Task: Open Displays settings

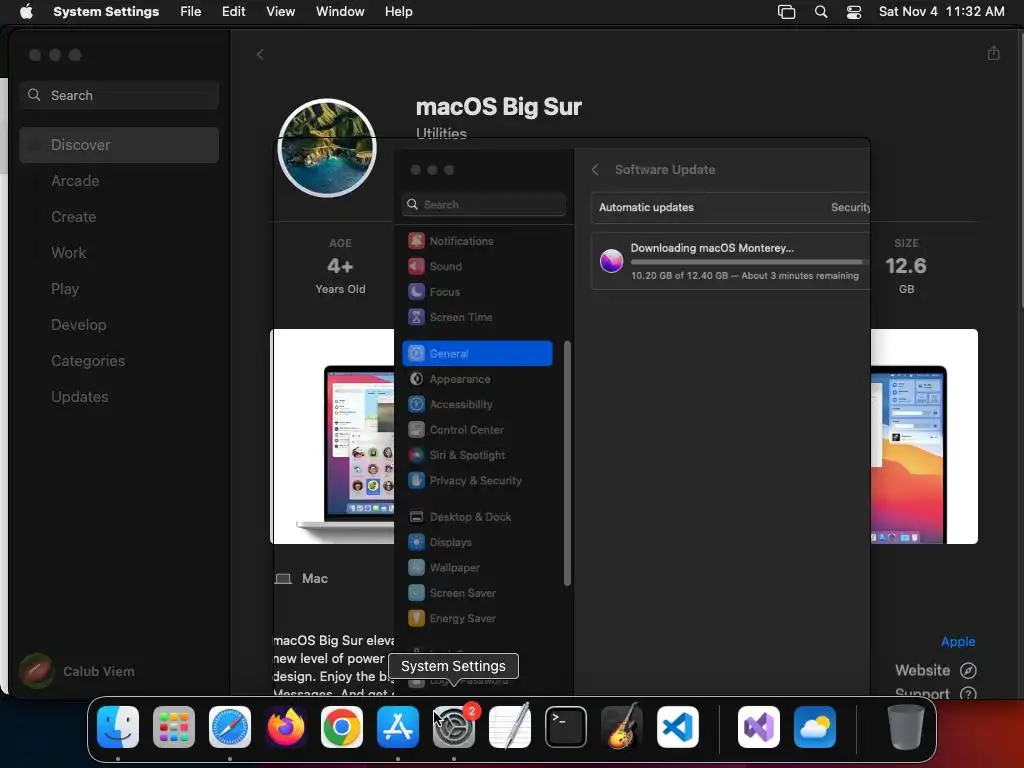Action: (x=478, y=542)
